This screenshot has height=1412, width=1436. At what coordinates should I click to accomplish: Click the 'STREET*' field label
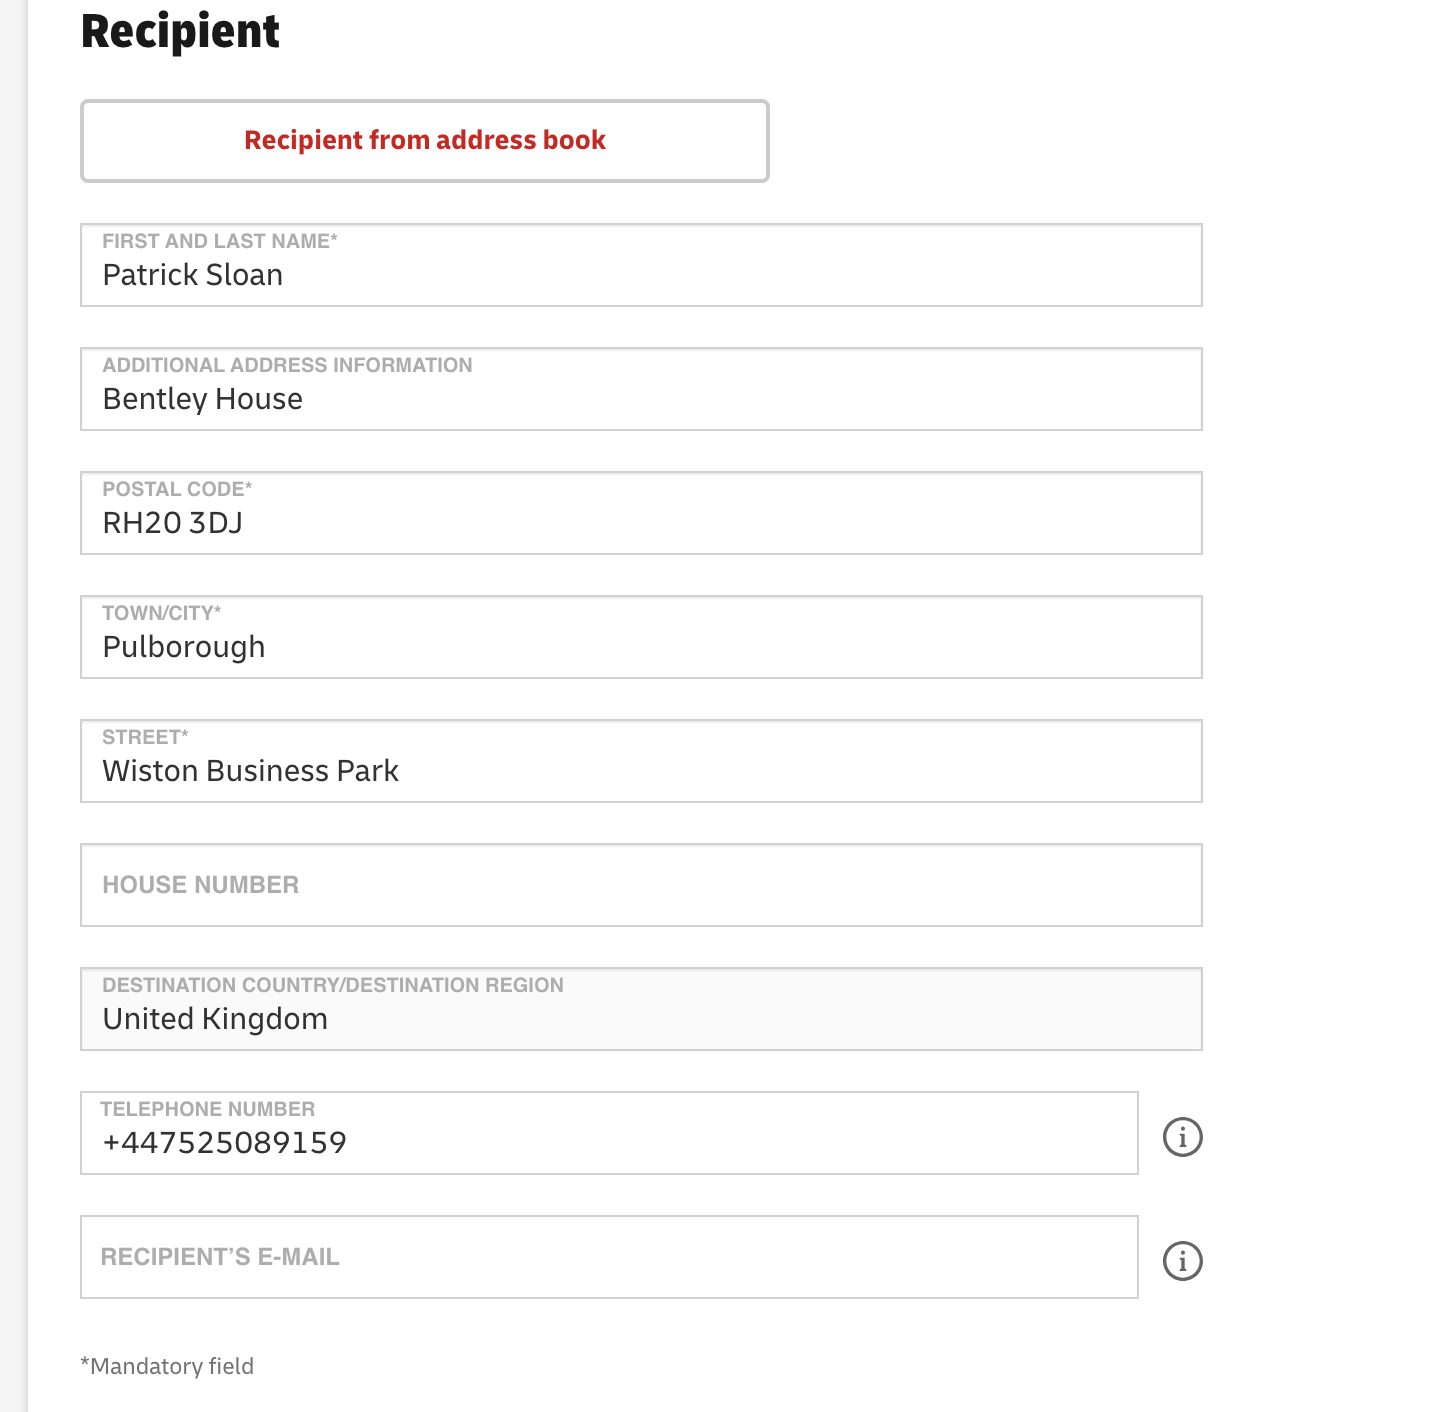tap(145, 737)
